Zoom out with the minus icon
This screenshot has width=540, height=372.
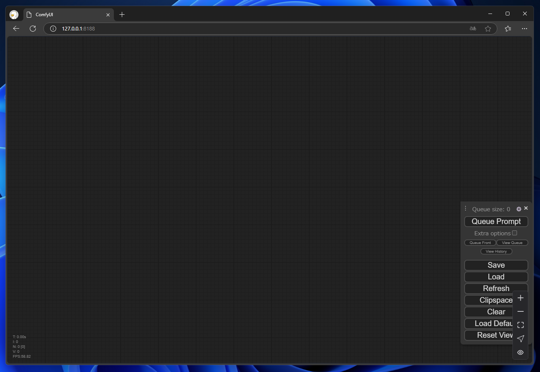click(x=520, y=311)
